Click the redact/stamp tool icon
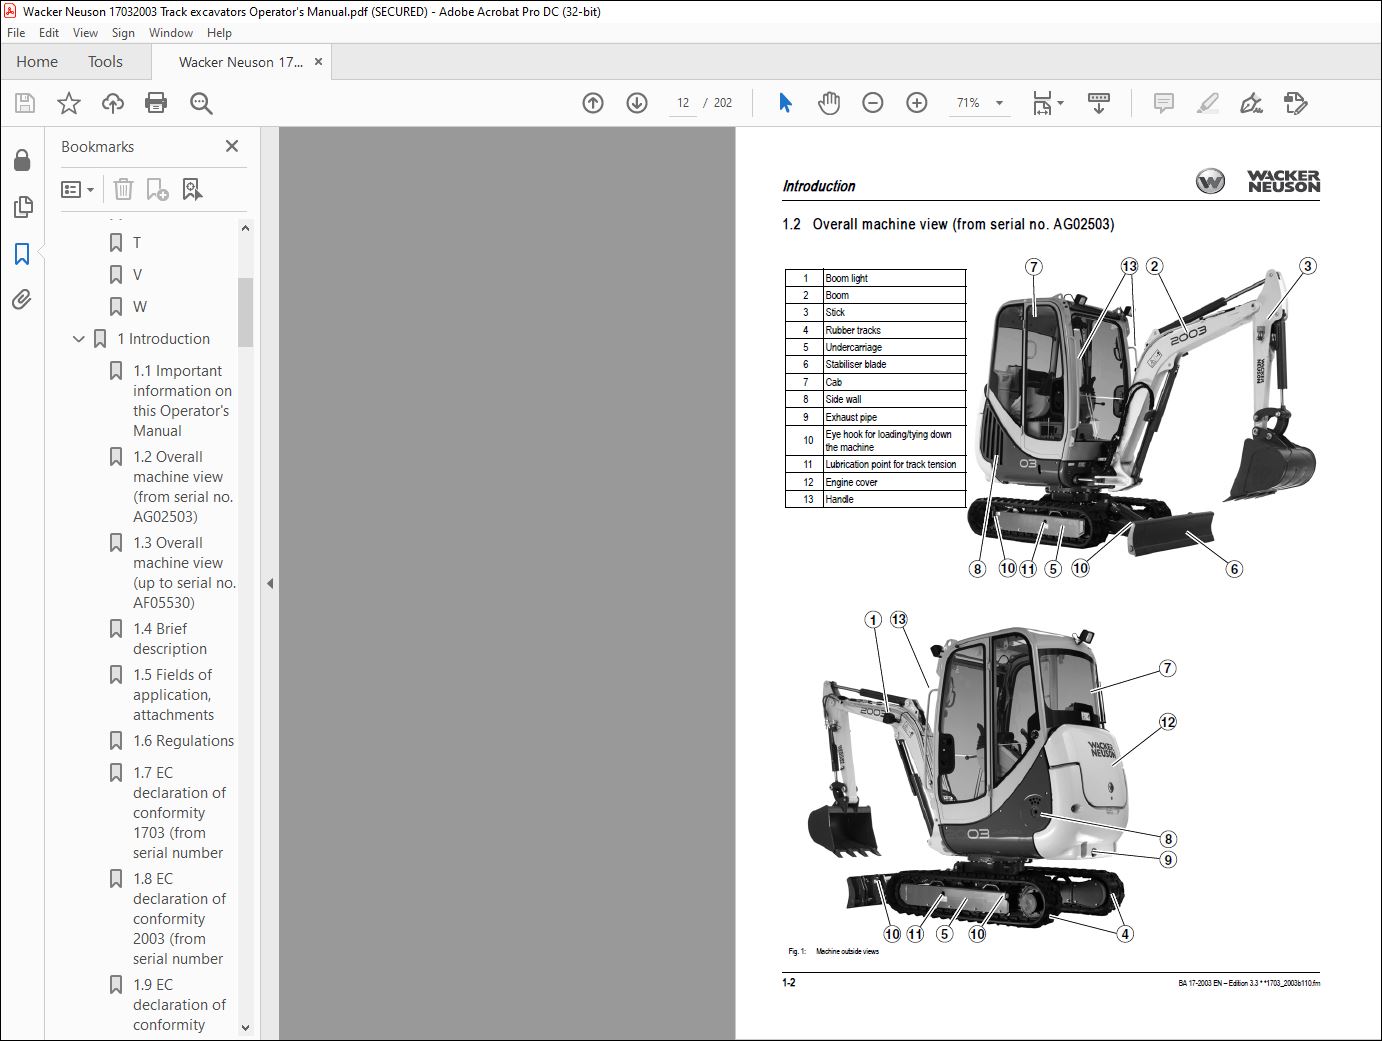 1296,103
